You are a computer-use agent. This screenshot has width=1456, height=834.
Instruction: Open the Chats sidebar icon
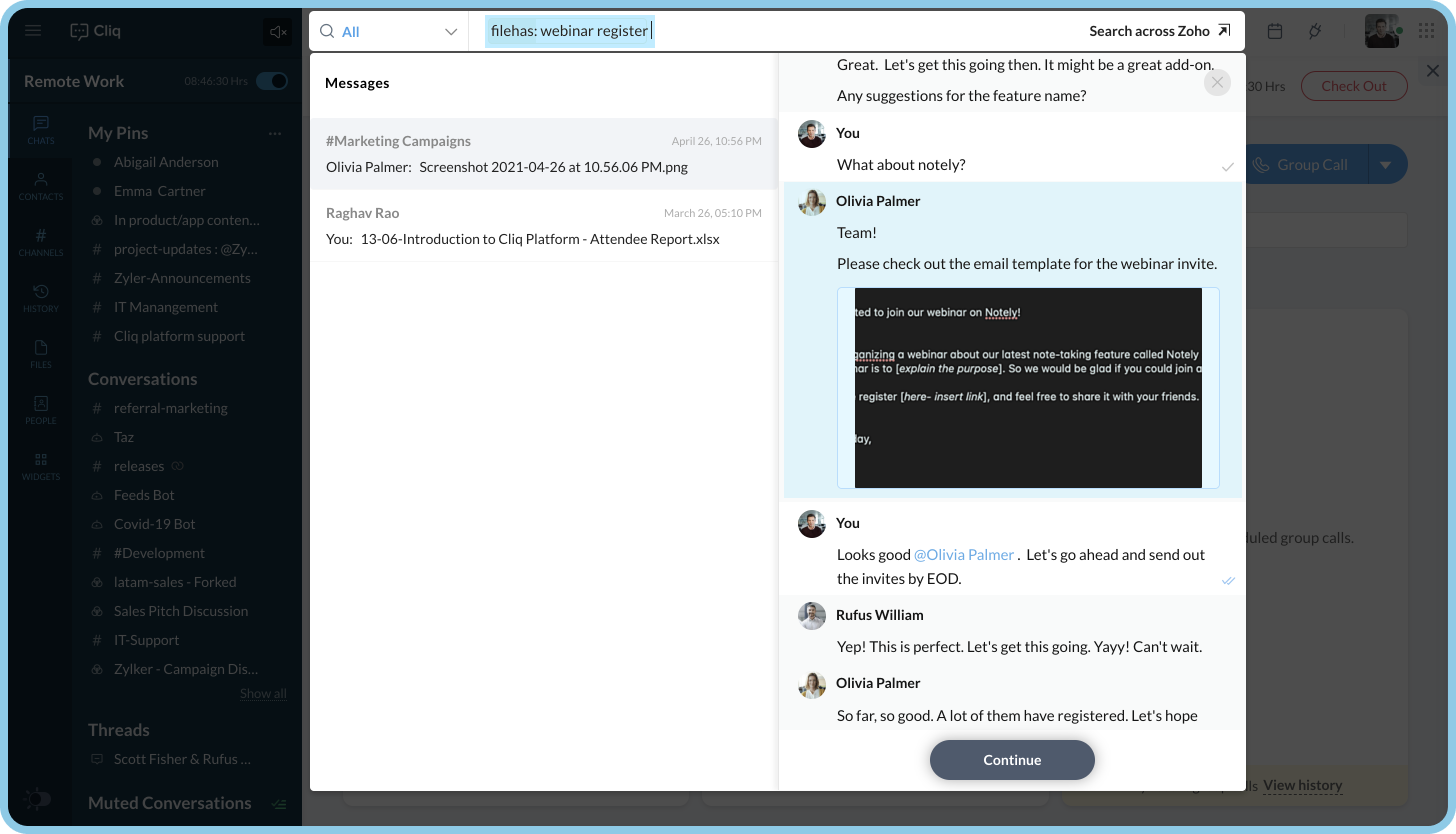(41, 130)
